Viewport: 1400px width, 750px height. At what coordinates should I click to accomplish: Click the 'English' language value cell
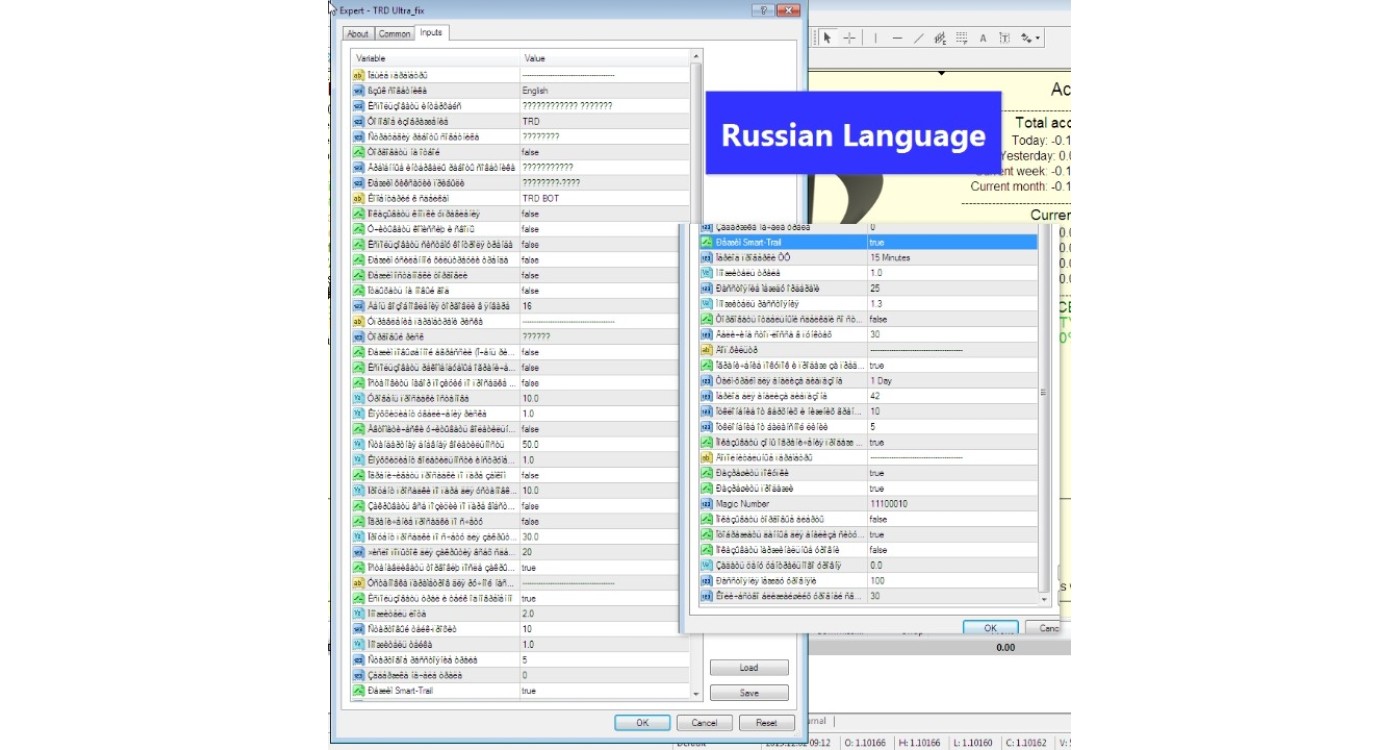click(604, 90)
